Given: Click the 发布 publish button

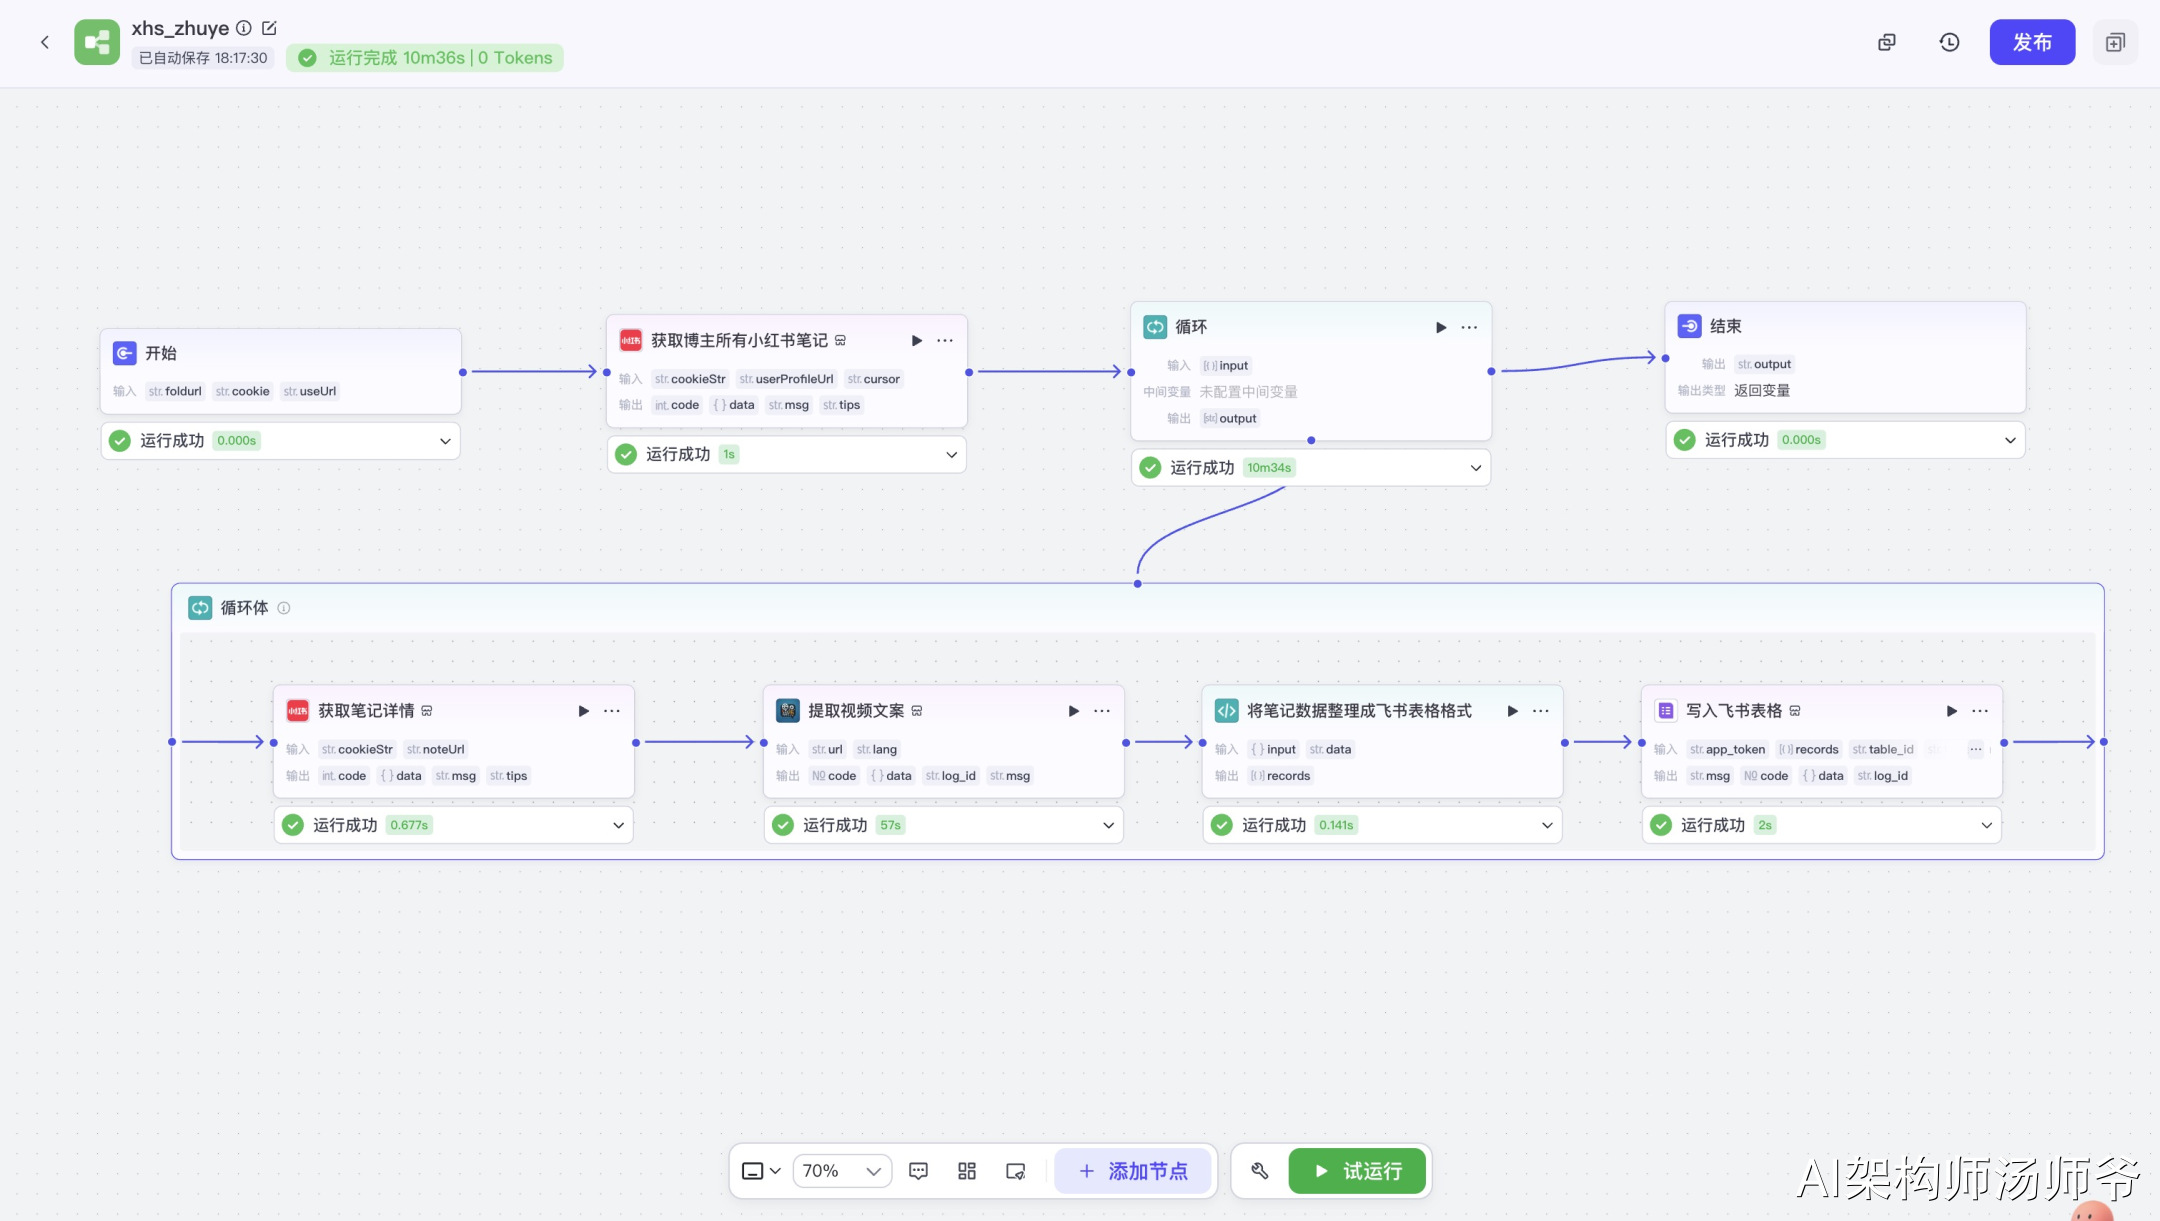Looking at the screenshot, I should (2031, 42).
